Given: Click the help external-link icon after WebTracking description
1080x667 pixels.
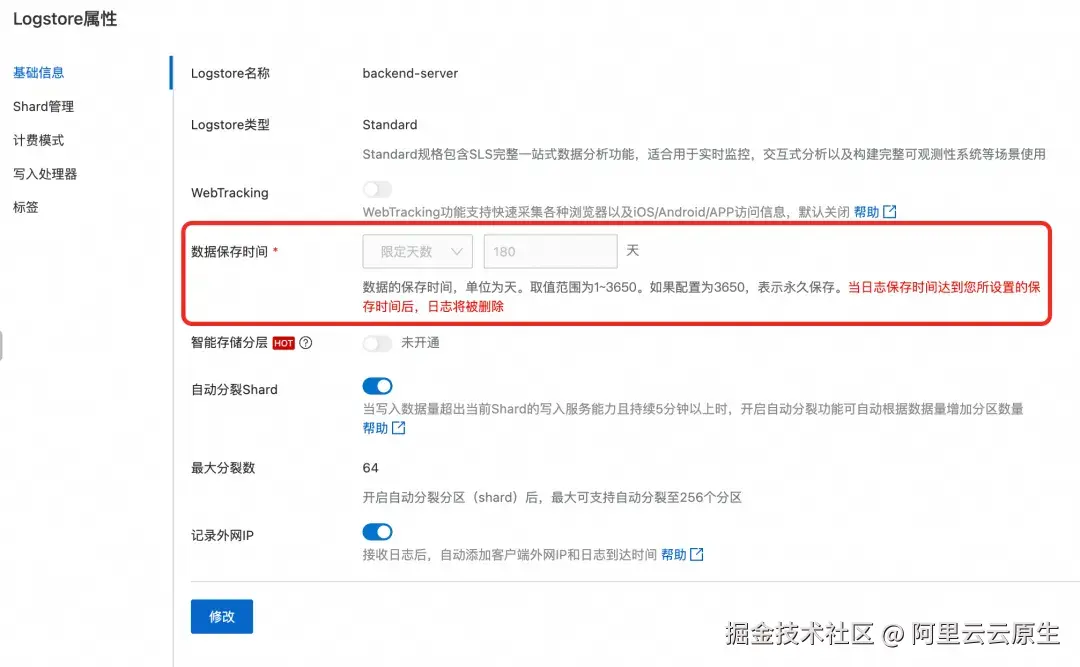Looking at the screenshot, I should click(x=889, y=211).
